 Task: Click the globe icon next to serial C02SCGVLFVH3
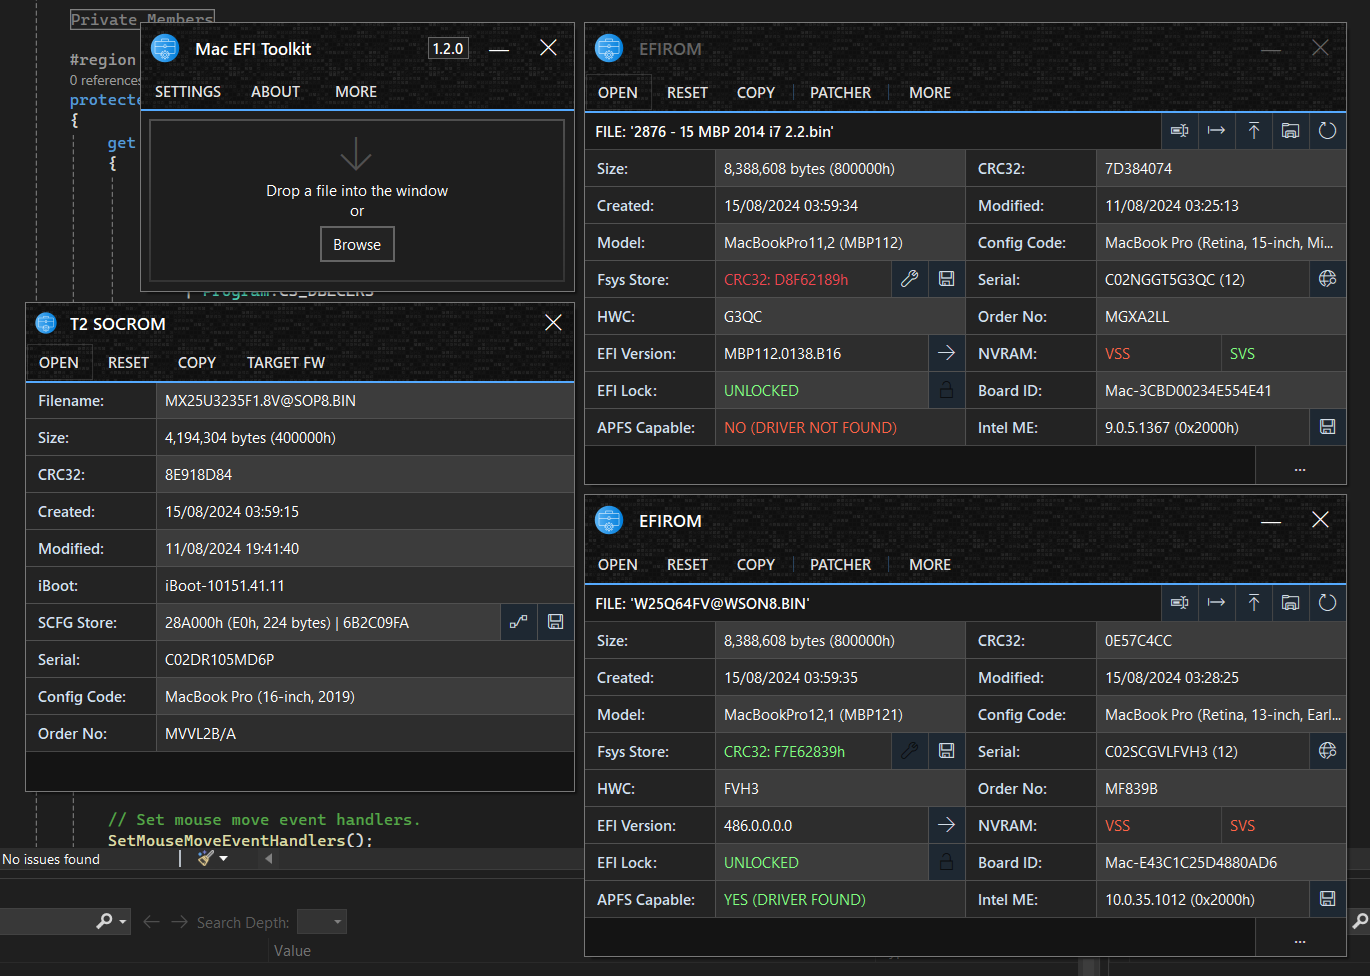[1327, 752]
